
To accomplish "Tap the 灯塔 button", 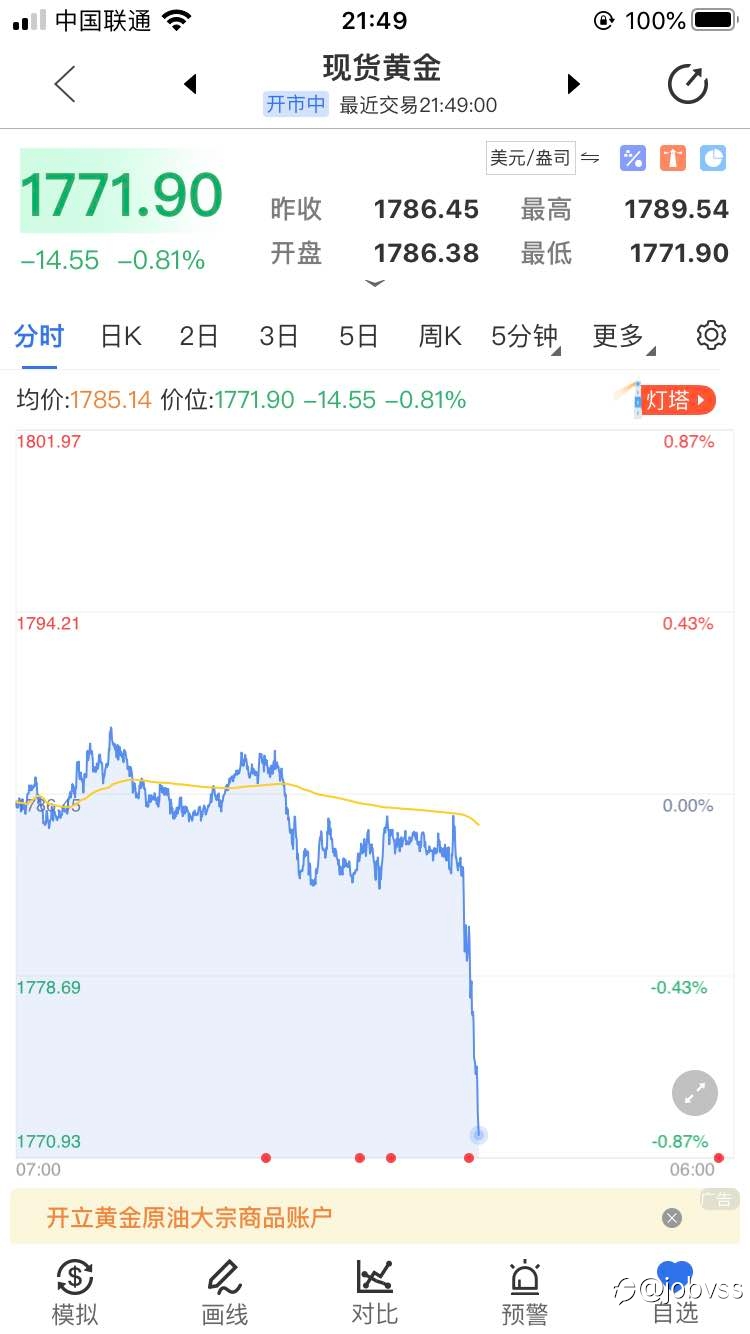I will point(676,400).
